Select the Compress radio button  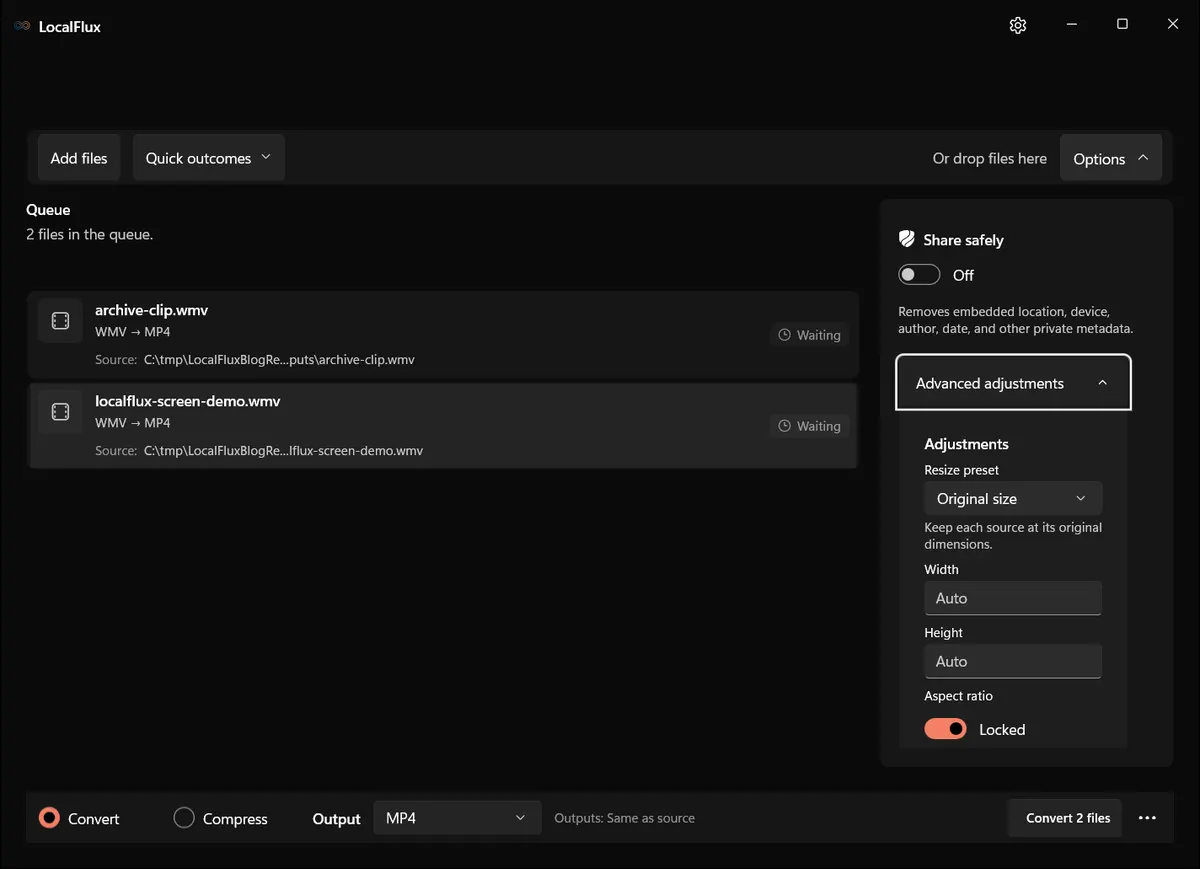click(x=184, y=818)
